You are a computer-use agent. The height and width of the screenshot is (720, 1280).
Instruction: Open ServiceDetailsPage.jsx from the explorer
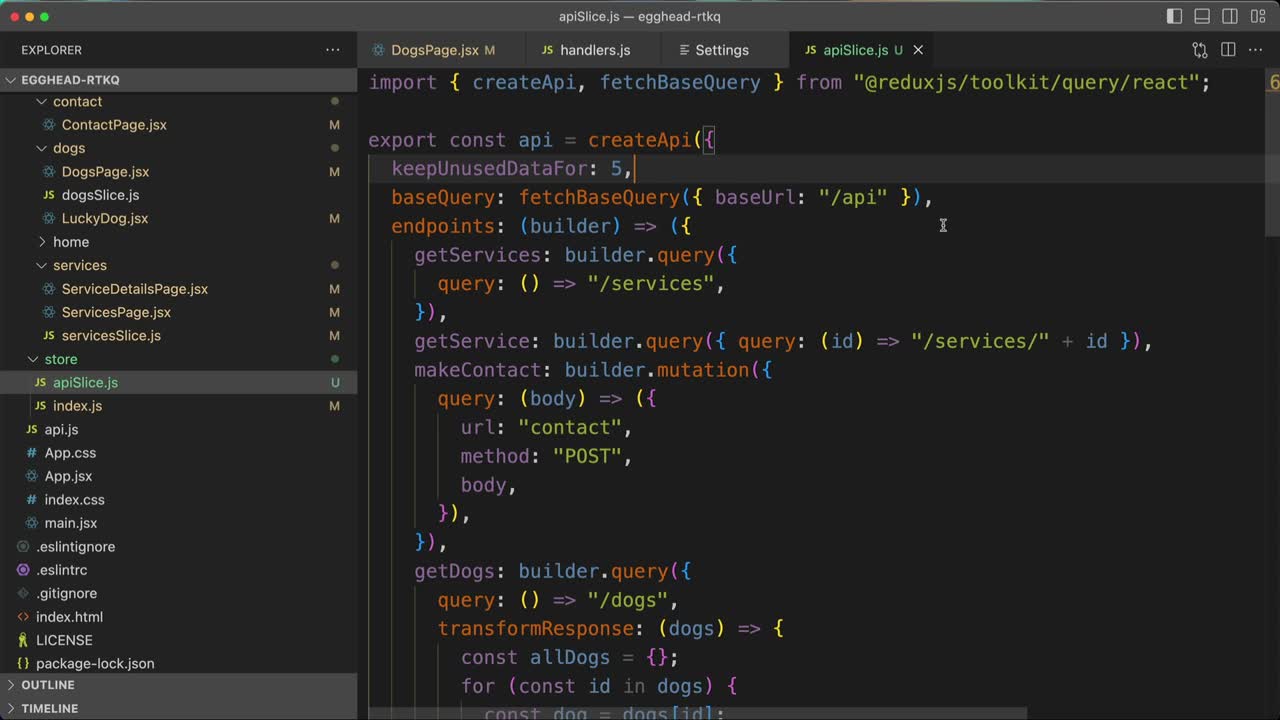click(x=134, y=289)
